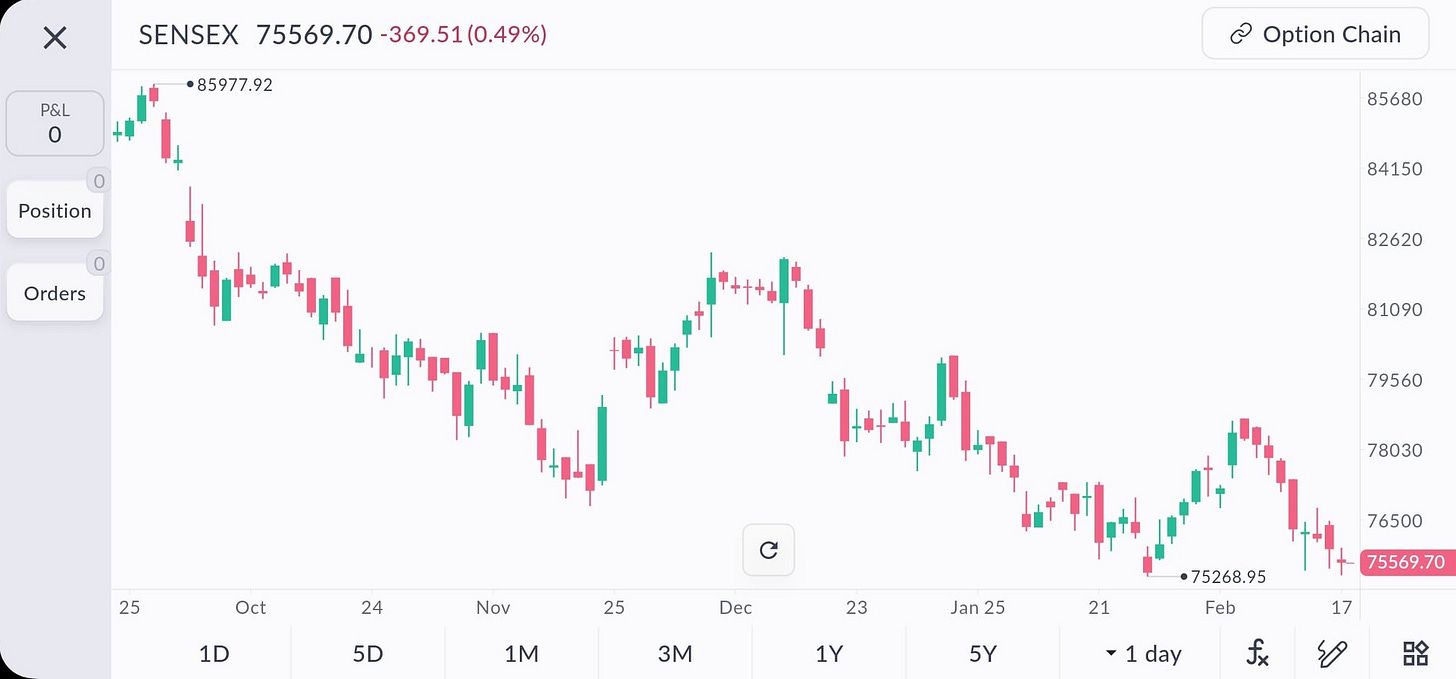
Task: Open the chart layout grid icon
Action: point(1415,654)
